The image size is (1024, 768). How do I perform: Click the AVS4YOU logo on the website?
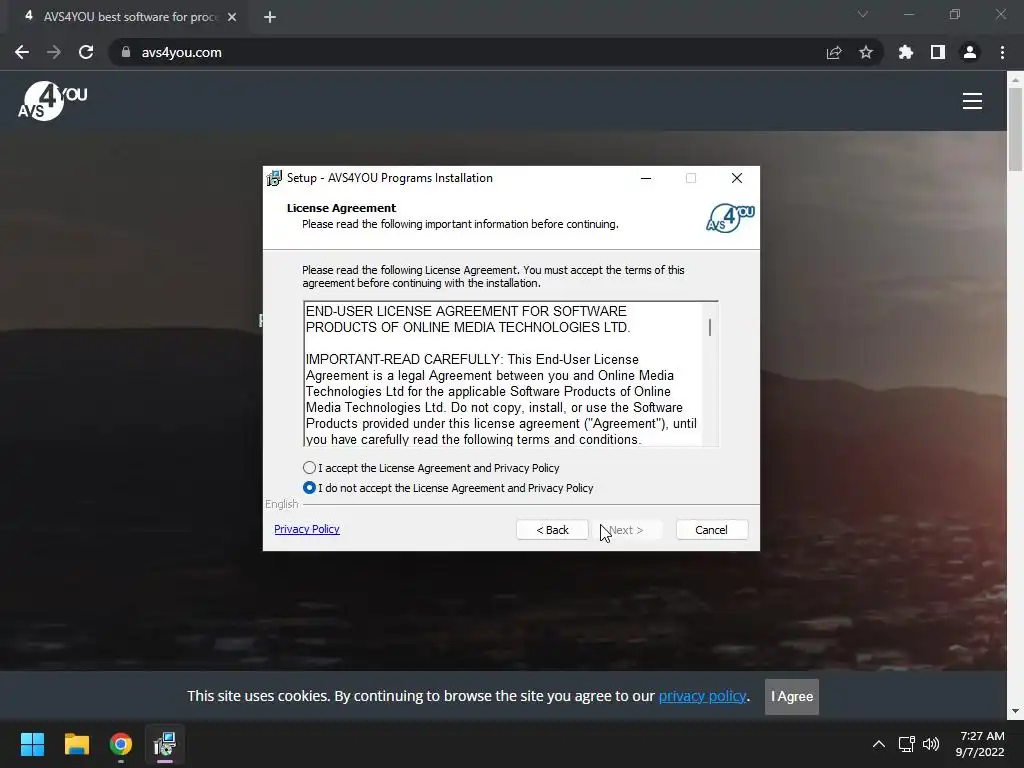pyautogui.click(x=53, y=101)
